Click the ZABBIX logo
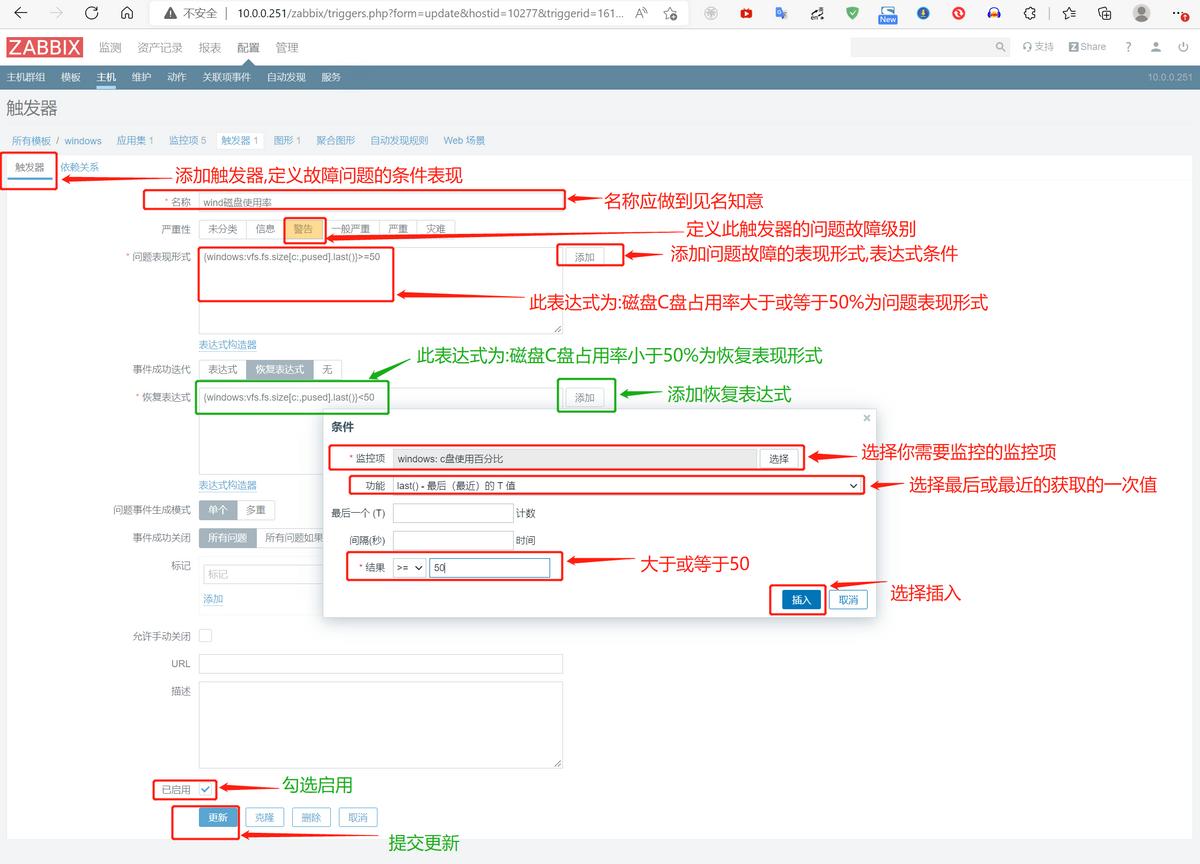This screenshot has height=864, width=1200. coord(44,46)
